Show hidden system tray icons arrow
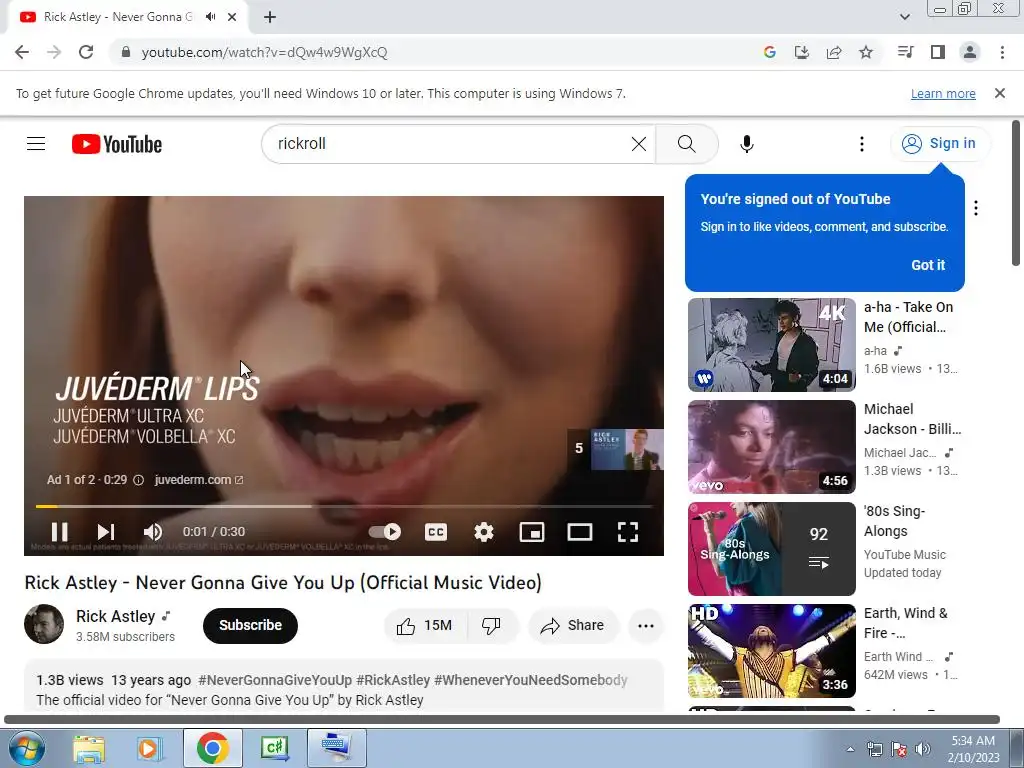The image size is (1024, 768). 850,749
